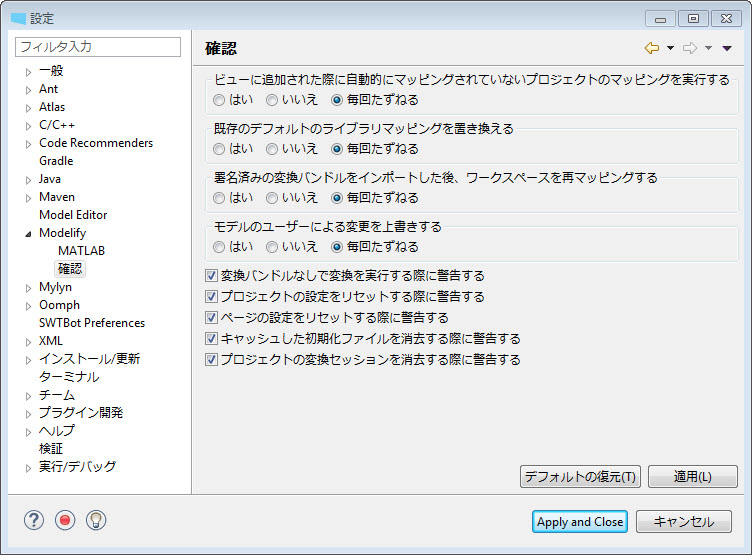The width and height of the screenshot is (752, 555).
Task: Go back using the yellow back arrow
Action: tap(652, 48)
